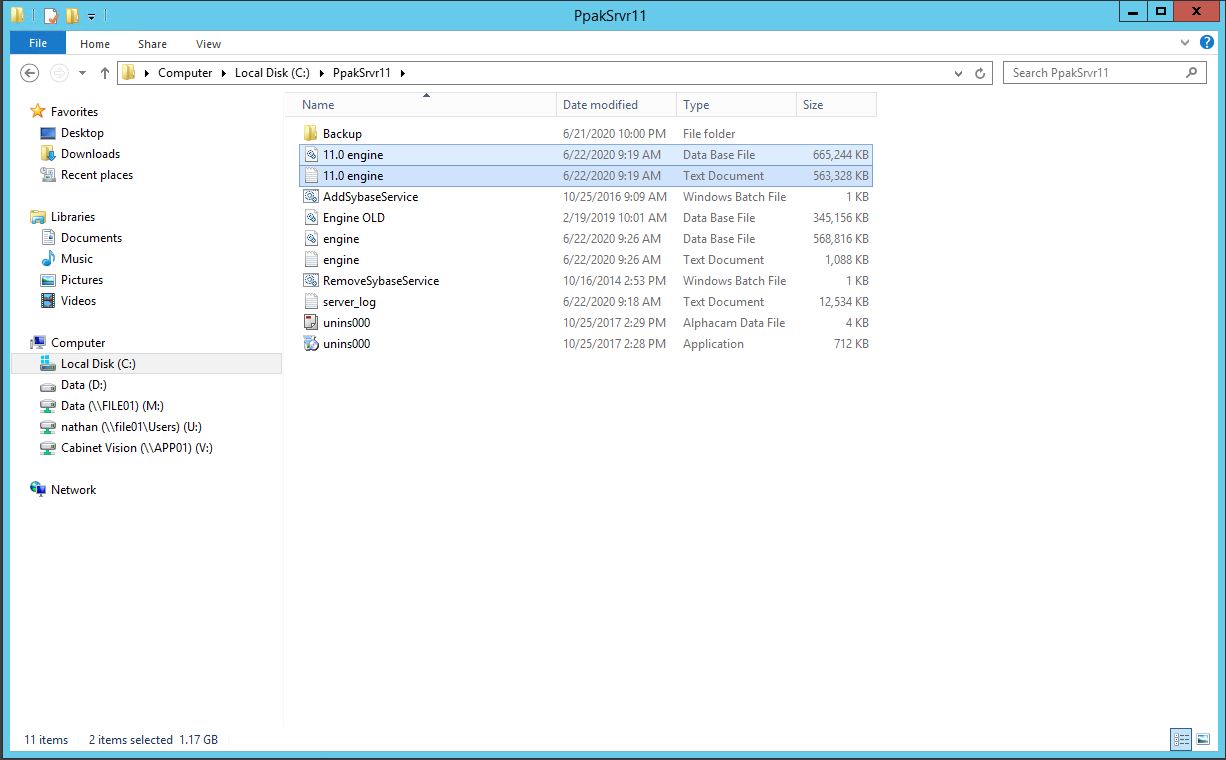Switch to large icons view in status bar
1226x760 pixels.
point(1203,740)
